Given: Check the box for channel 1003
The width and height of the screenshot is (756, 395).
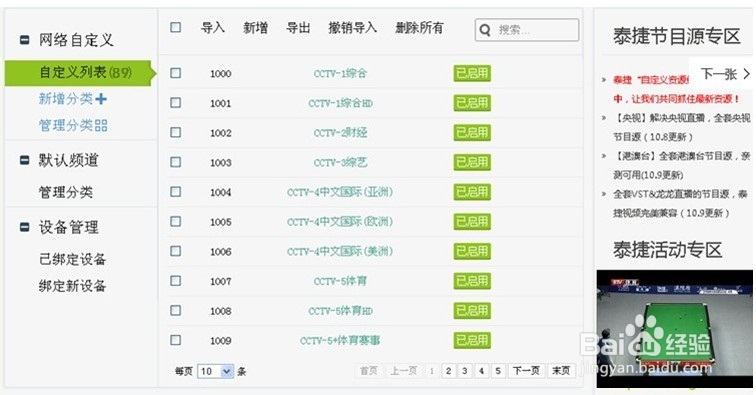Looking at the screenshot, I should click(x=176, y=162).
